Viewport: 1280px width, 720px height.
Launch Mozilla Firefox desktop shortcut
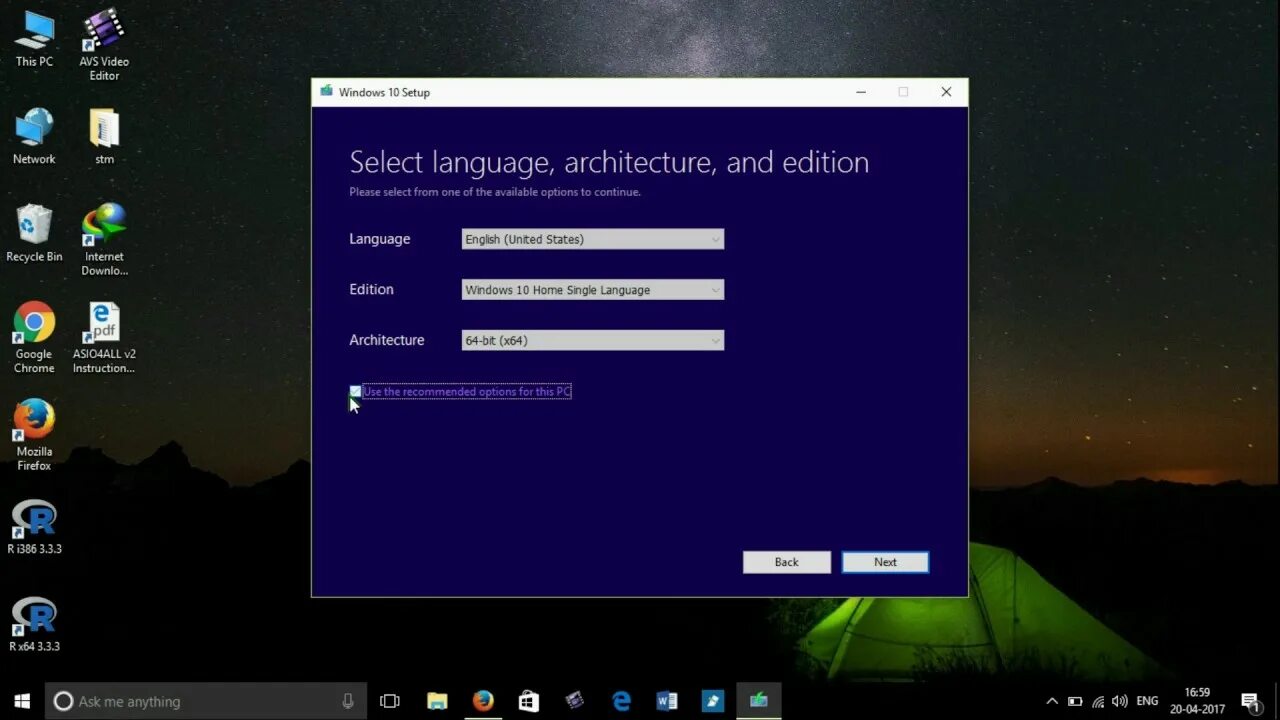(34, 436)
